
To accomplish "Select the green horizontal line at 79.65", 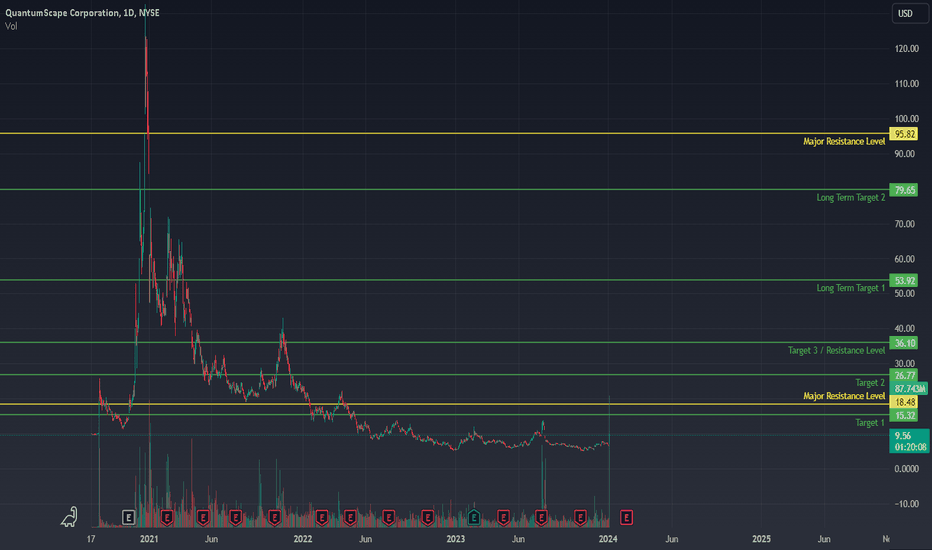I will coord(445,190).
